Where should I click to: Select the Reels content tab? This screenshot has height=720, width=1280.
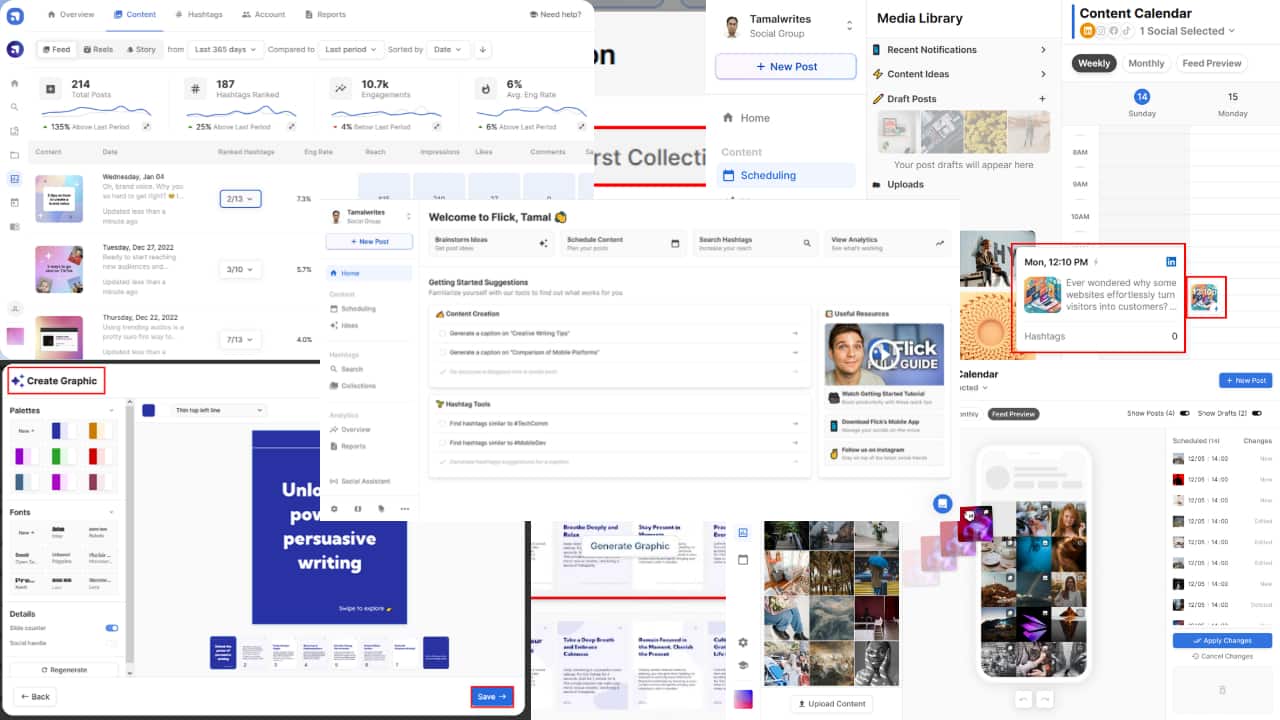[x=98, y=49]
